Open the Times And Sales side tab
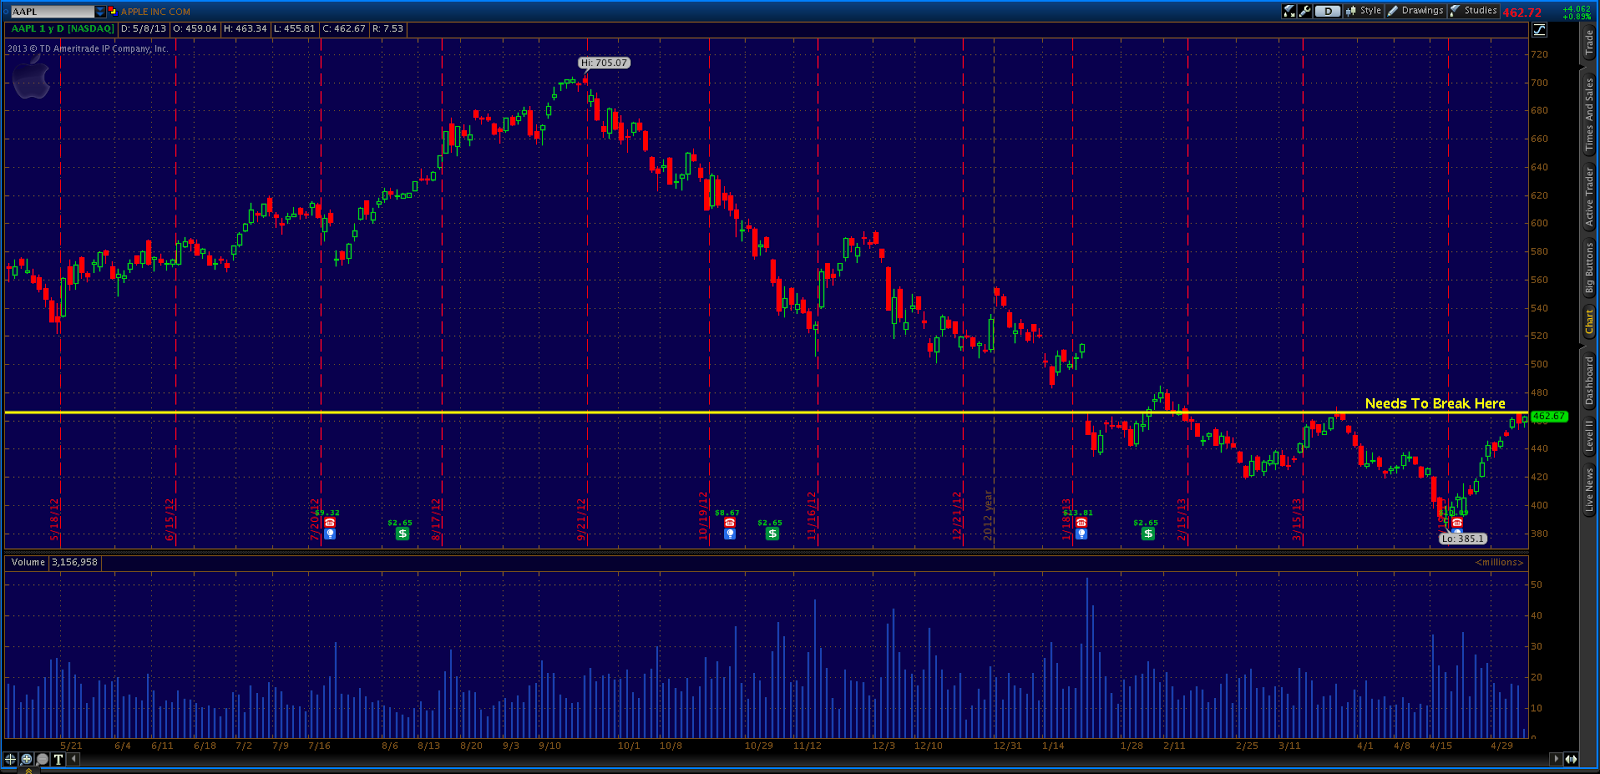The height and width of the screenshot is (774, 1600). (x=1589, y=114)
